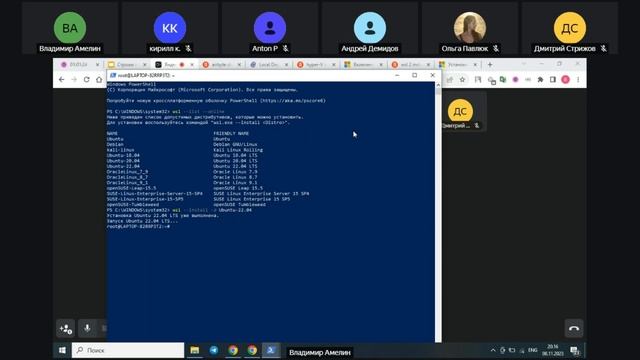Select Ольга Павлюк participant tile
This screenshot has width=640, height=360.
point(470,28)
